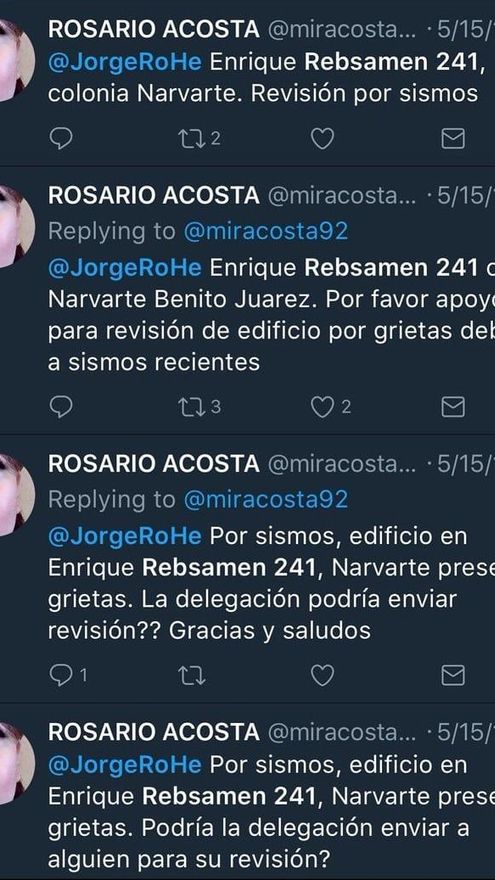Open the tweet text 'a sismos recientes'
495x880 pixels.
coord(154,362)
